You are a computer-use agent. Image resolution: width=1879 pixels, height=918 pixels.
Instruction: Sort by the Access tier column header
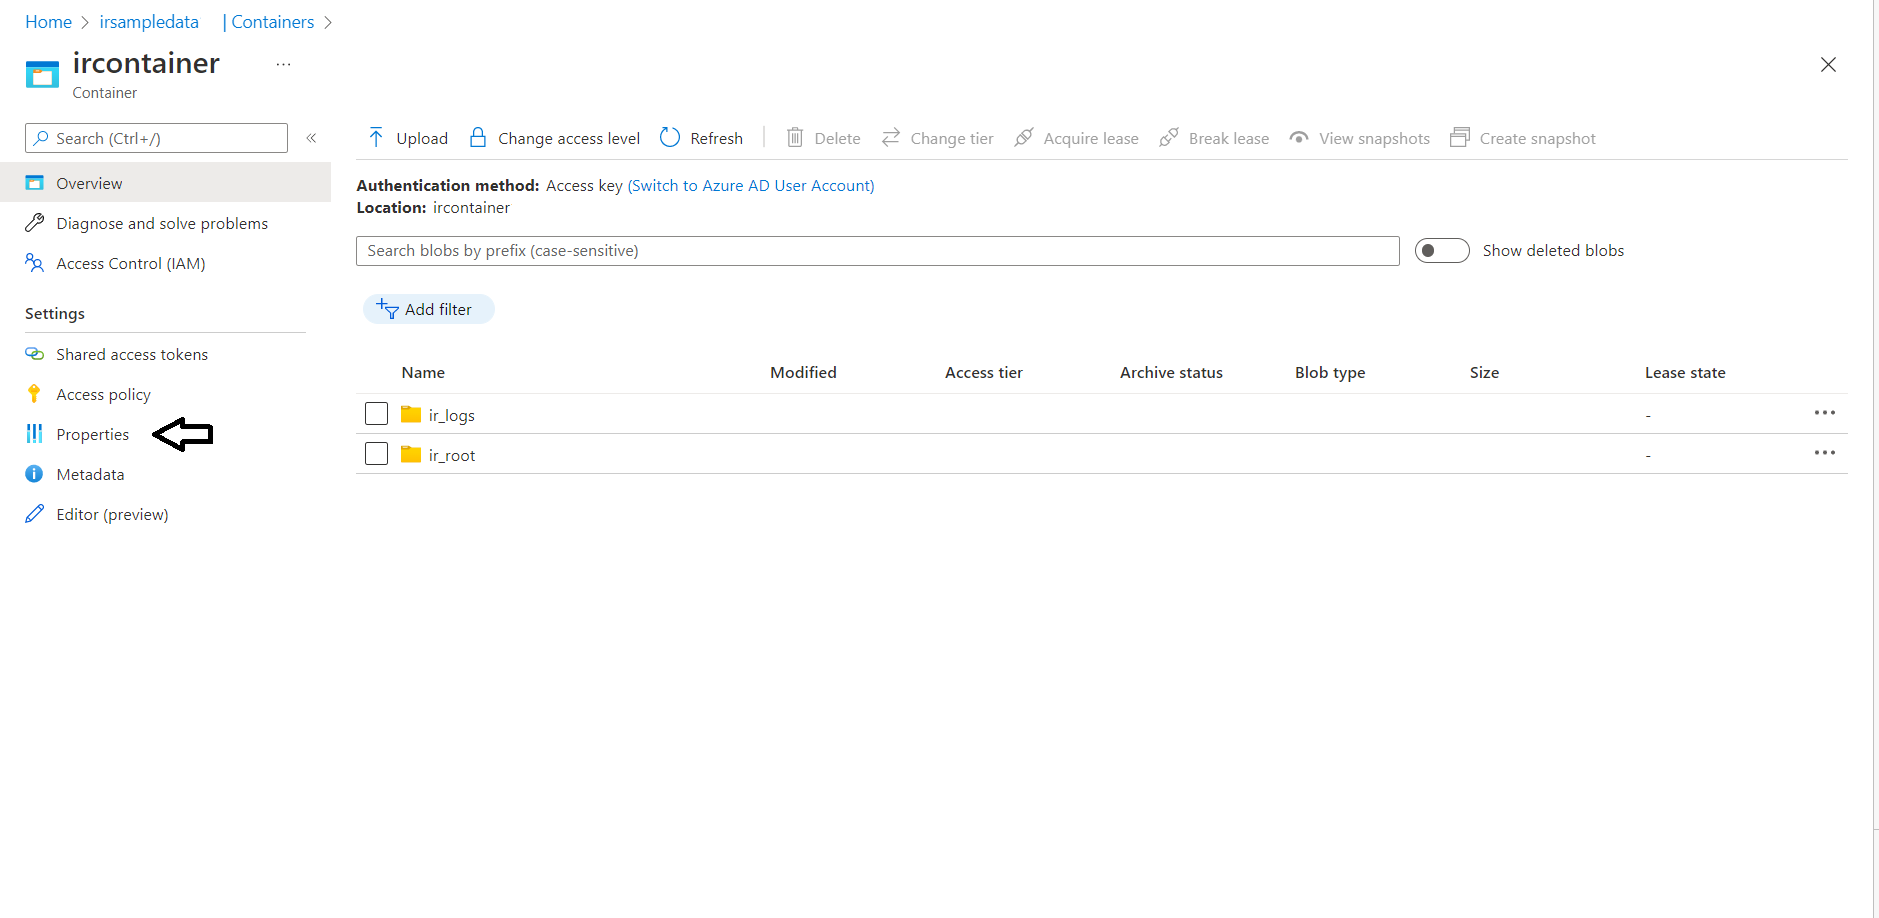click(x=984, y=372)
